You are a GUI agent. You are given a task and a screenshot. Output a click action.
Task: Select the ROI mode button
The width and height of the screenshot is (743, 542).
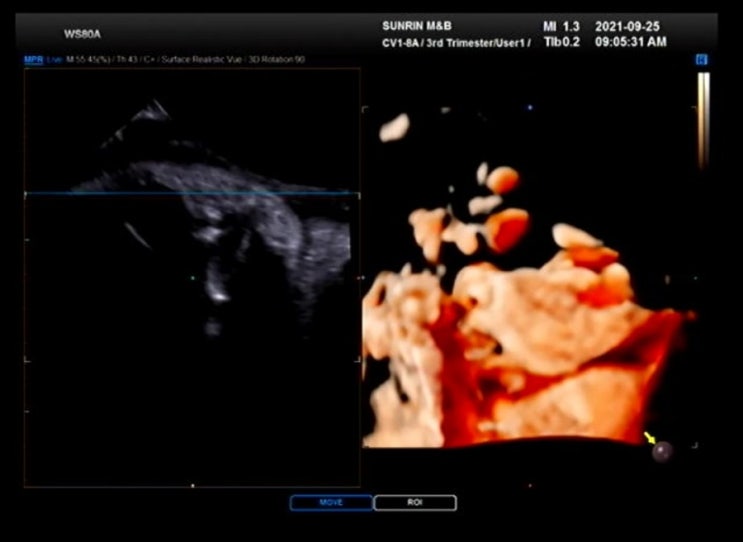(415, 503)
